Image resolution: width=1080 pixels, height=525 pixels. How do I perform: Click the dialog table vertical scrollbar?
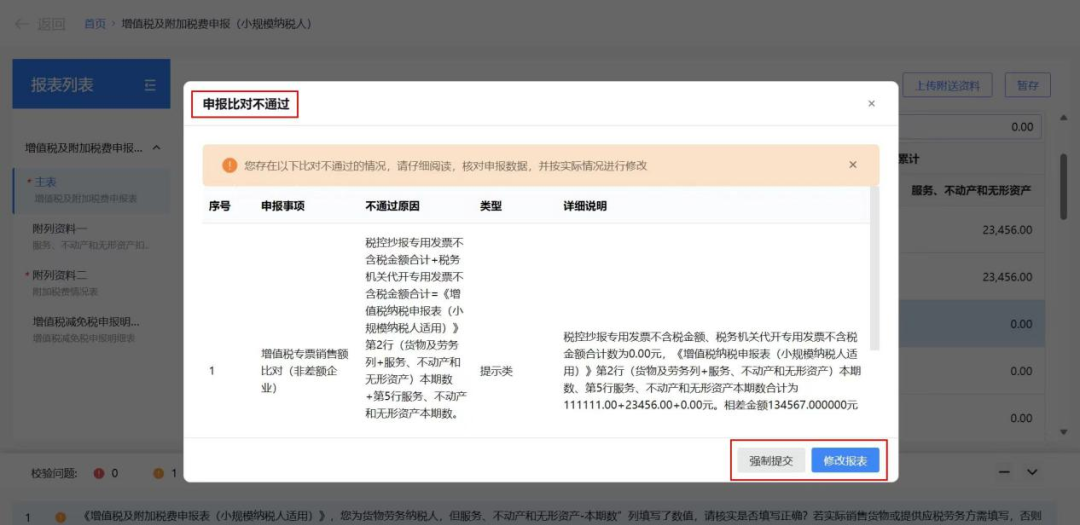[x=875, y=269]
